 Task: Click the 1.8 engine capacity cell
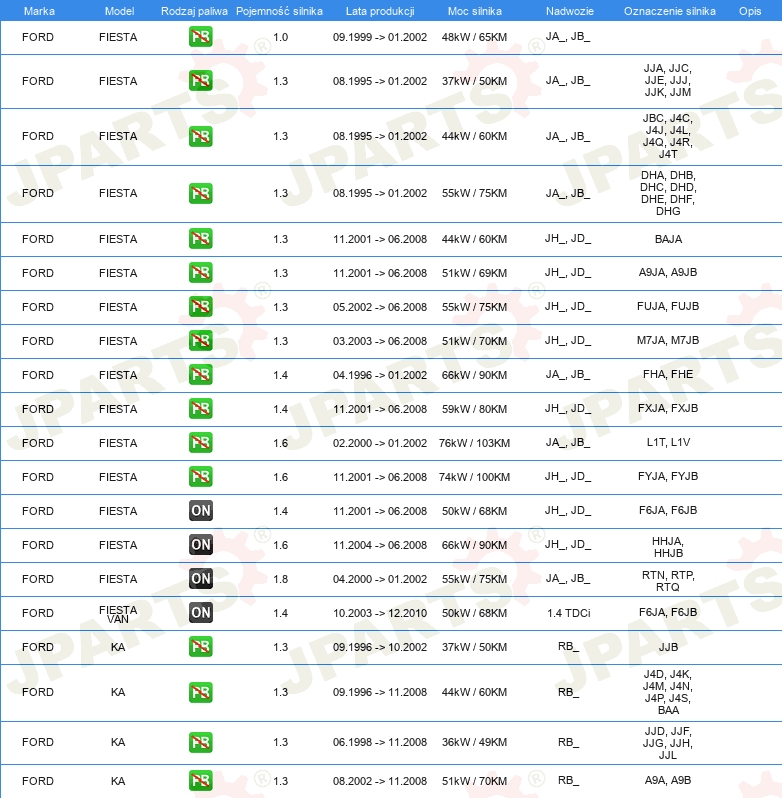pyautogui.click(x=280, y=579)
